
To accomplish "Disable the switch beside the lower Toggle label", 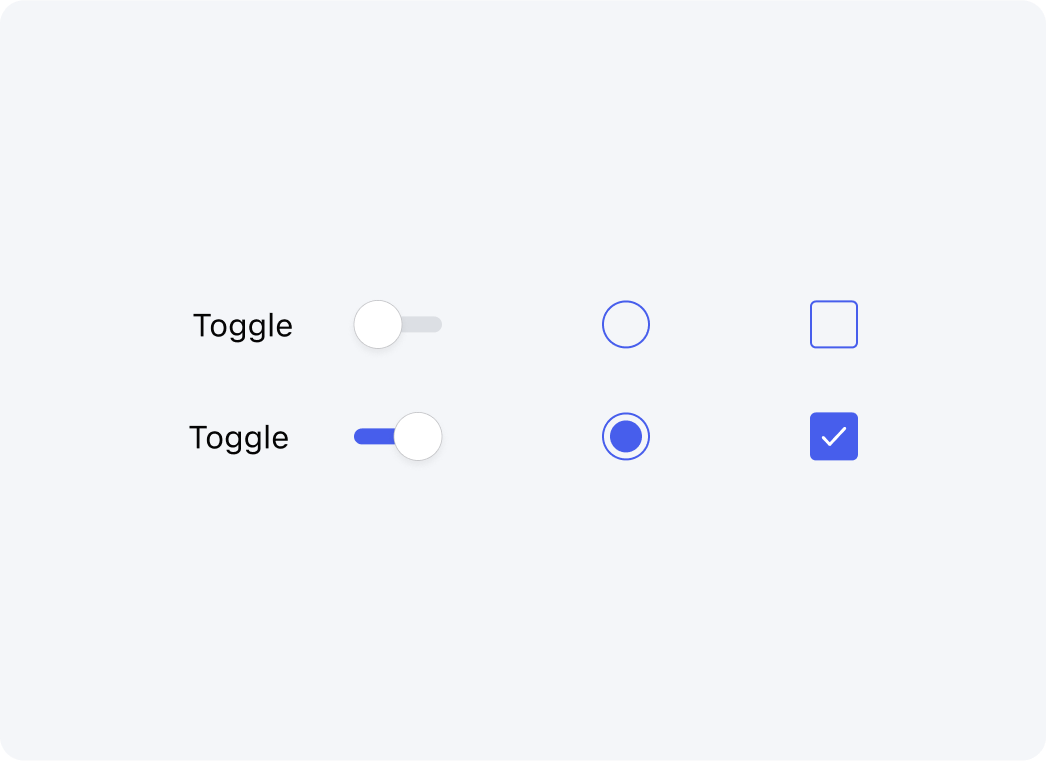I will point(398,436).
